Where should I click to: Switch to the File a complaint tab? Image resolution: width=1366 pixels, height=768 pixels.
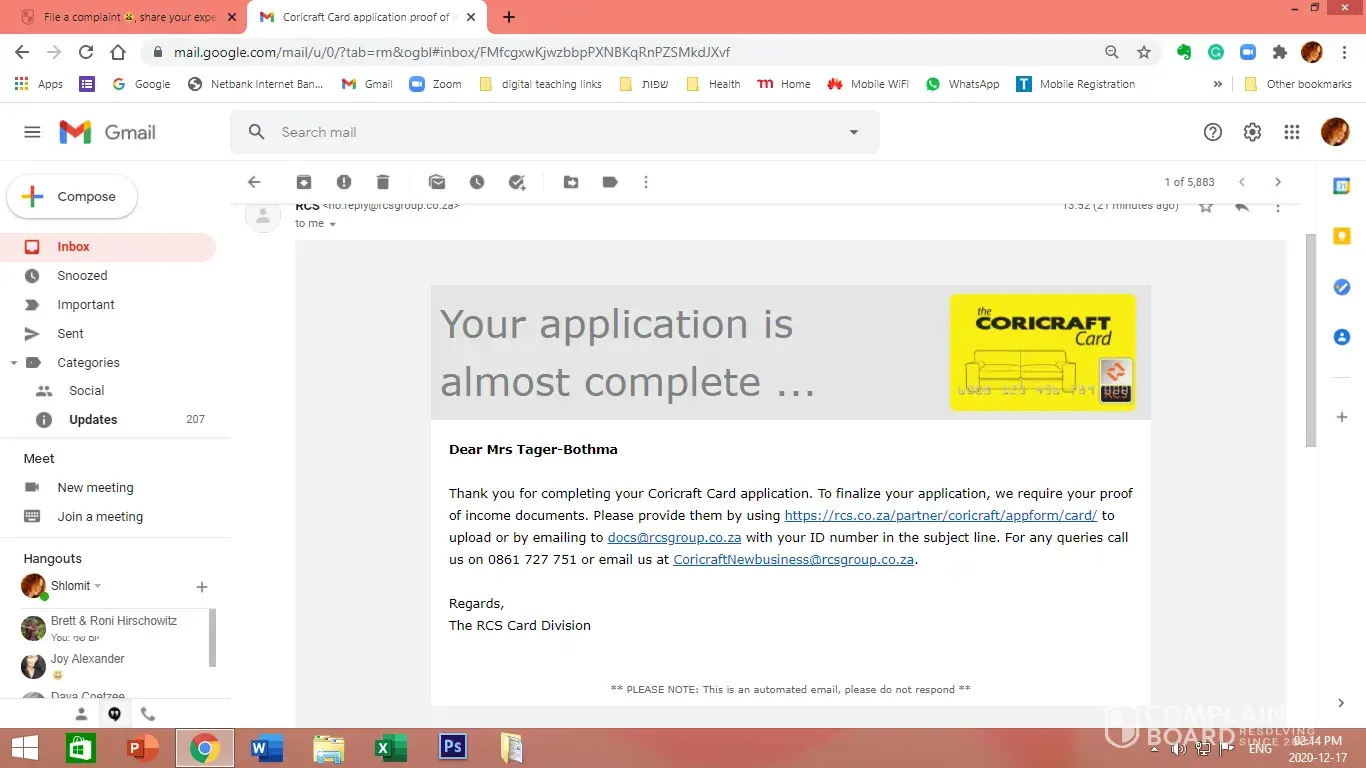tap(130, 17)
